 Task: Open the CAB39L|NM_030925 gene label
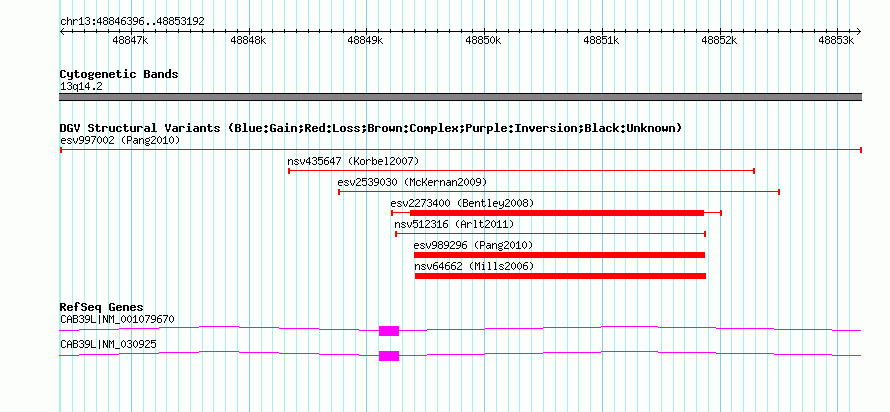click(108, 344)
